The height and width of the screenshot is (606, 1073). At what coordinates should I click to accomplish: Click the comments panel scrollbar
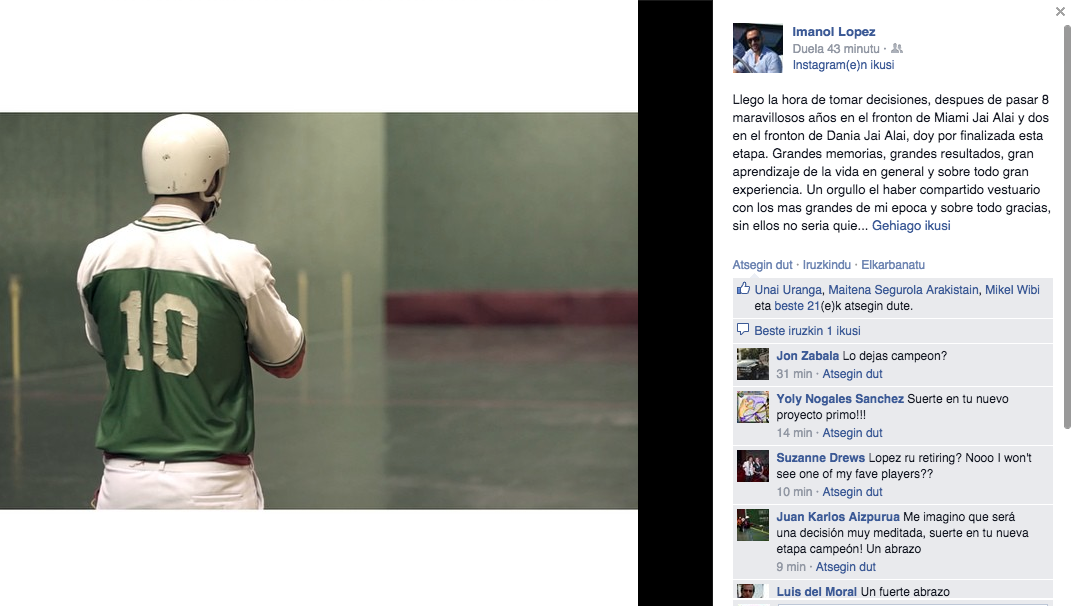click(x=1067, y=227)
